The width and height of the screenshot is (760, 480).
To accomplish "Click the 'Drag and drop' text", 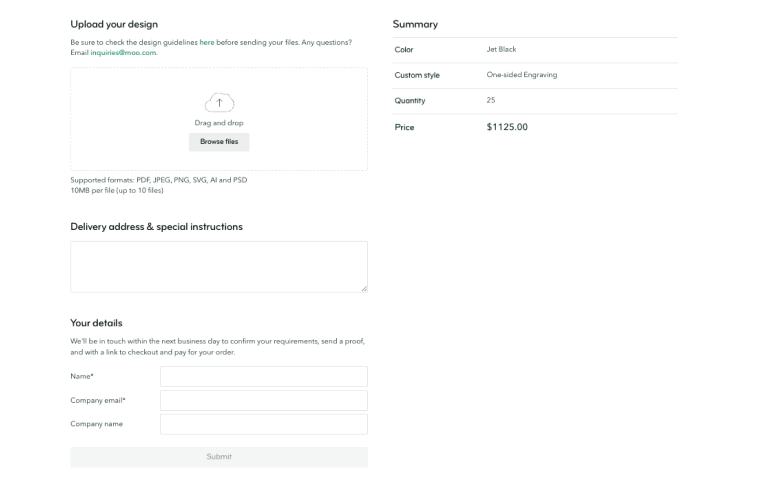I will (x=219, y=123).
